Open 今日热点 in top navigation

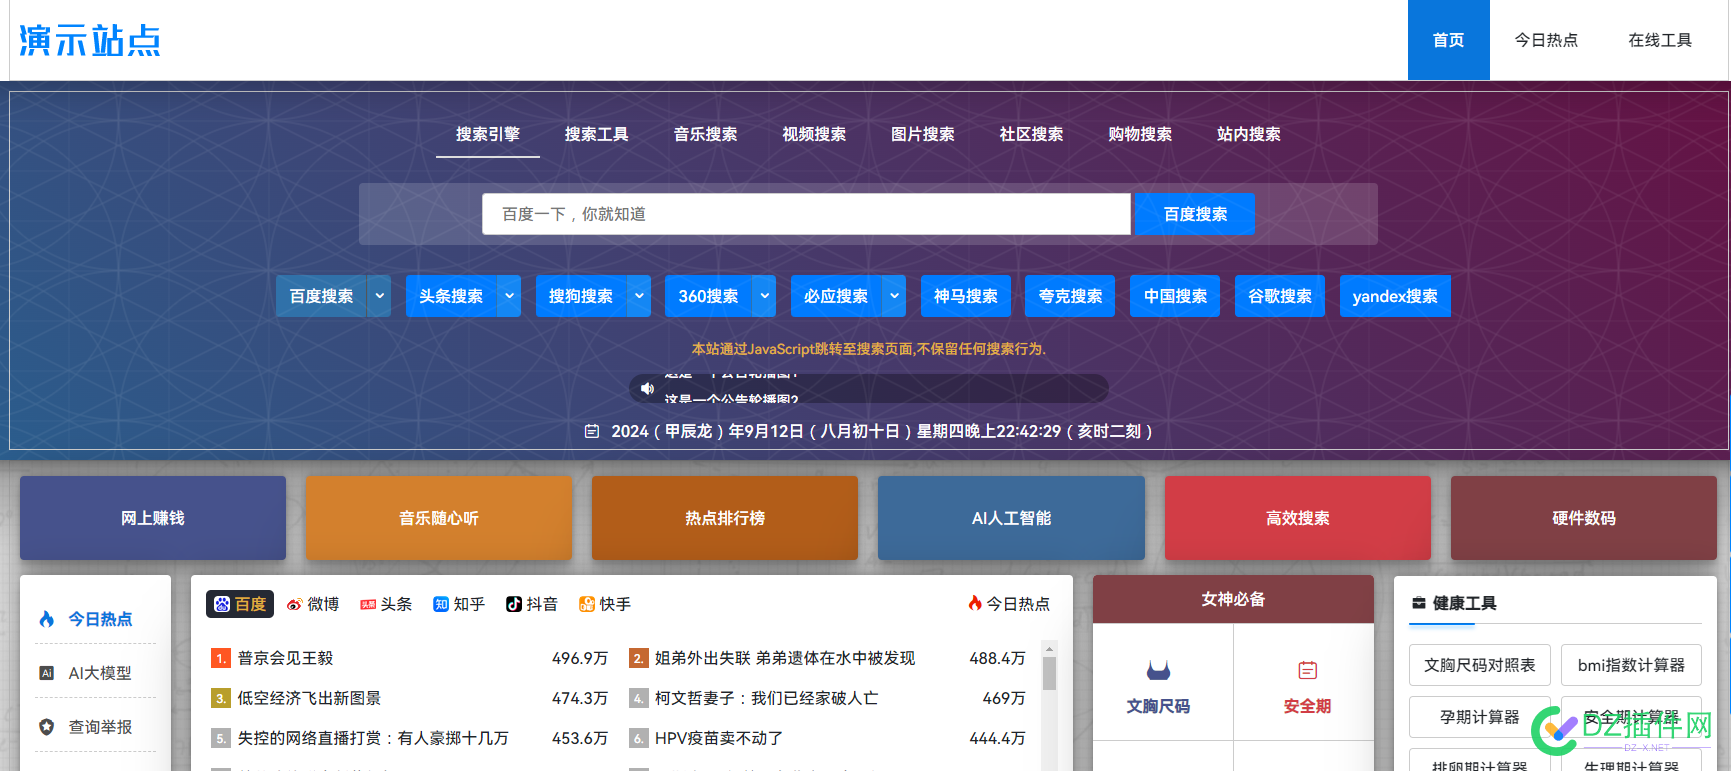(1546, 40)
